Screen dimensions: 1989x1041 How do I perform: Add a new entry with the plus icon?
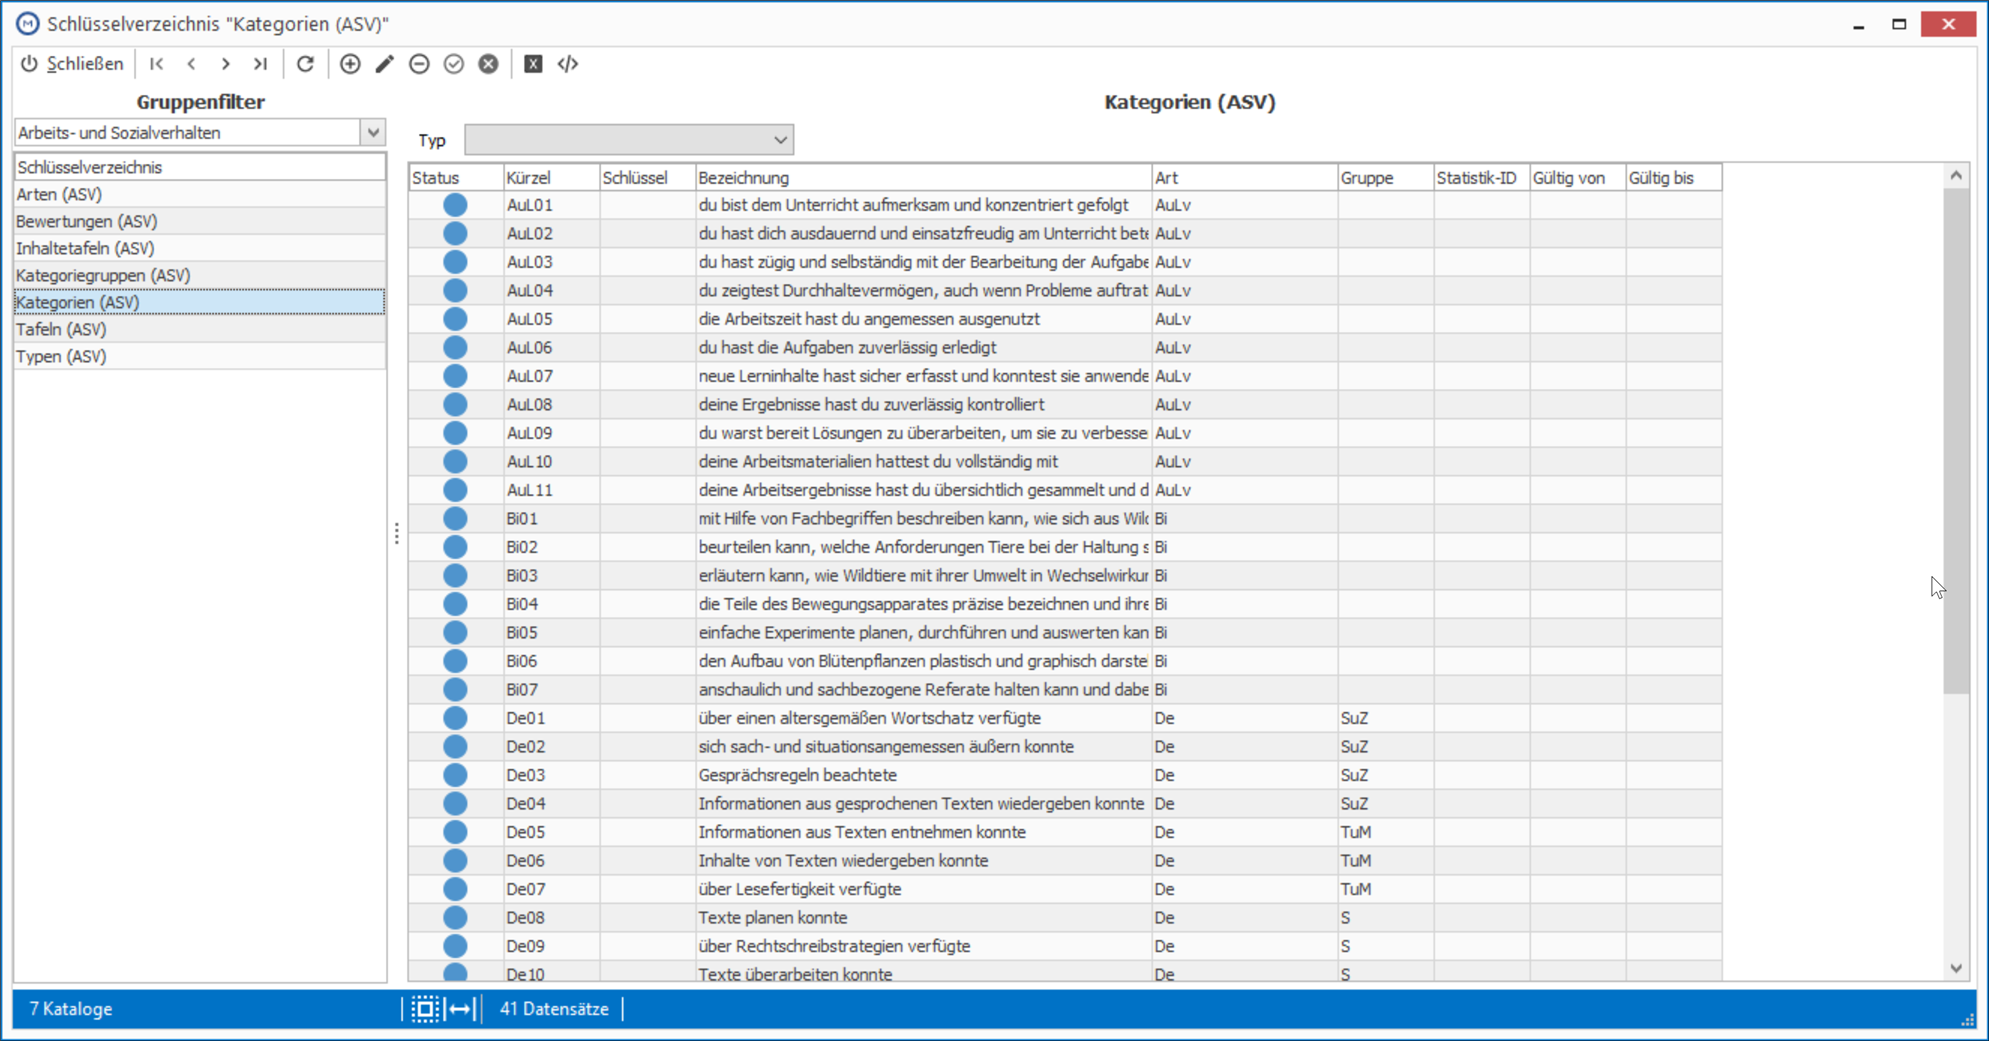click(350, 64)
